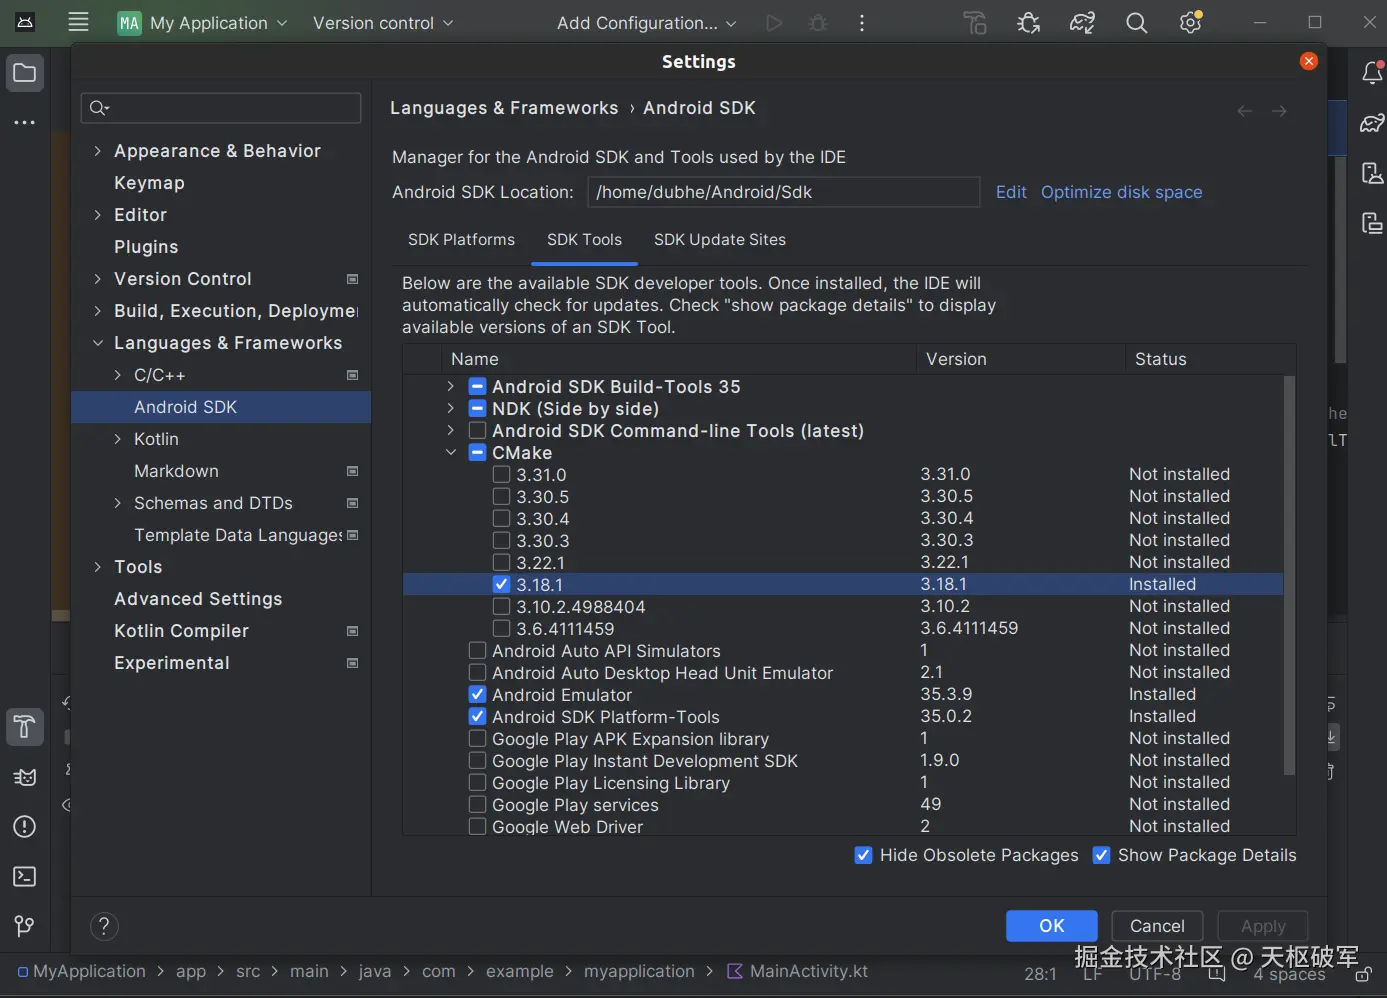The width and height of the screenshot is (1387, 998).
Task: Collapse the CMake group
Action: pos(450,452)
